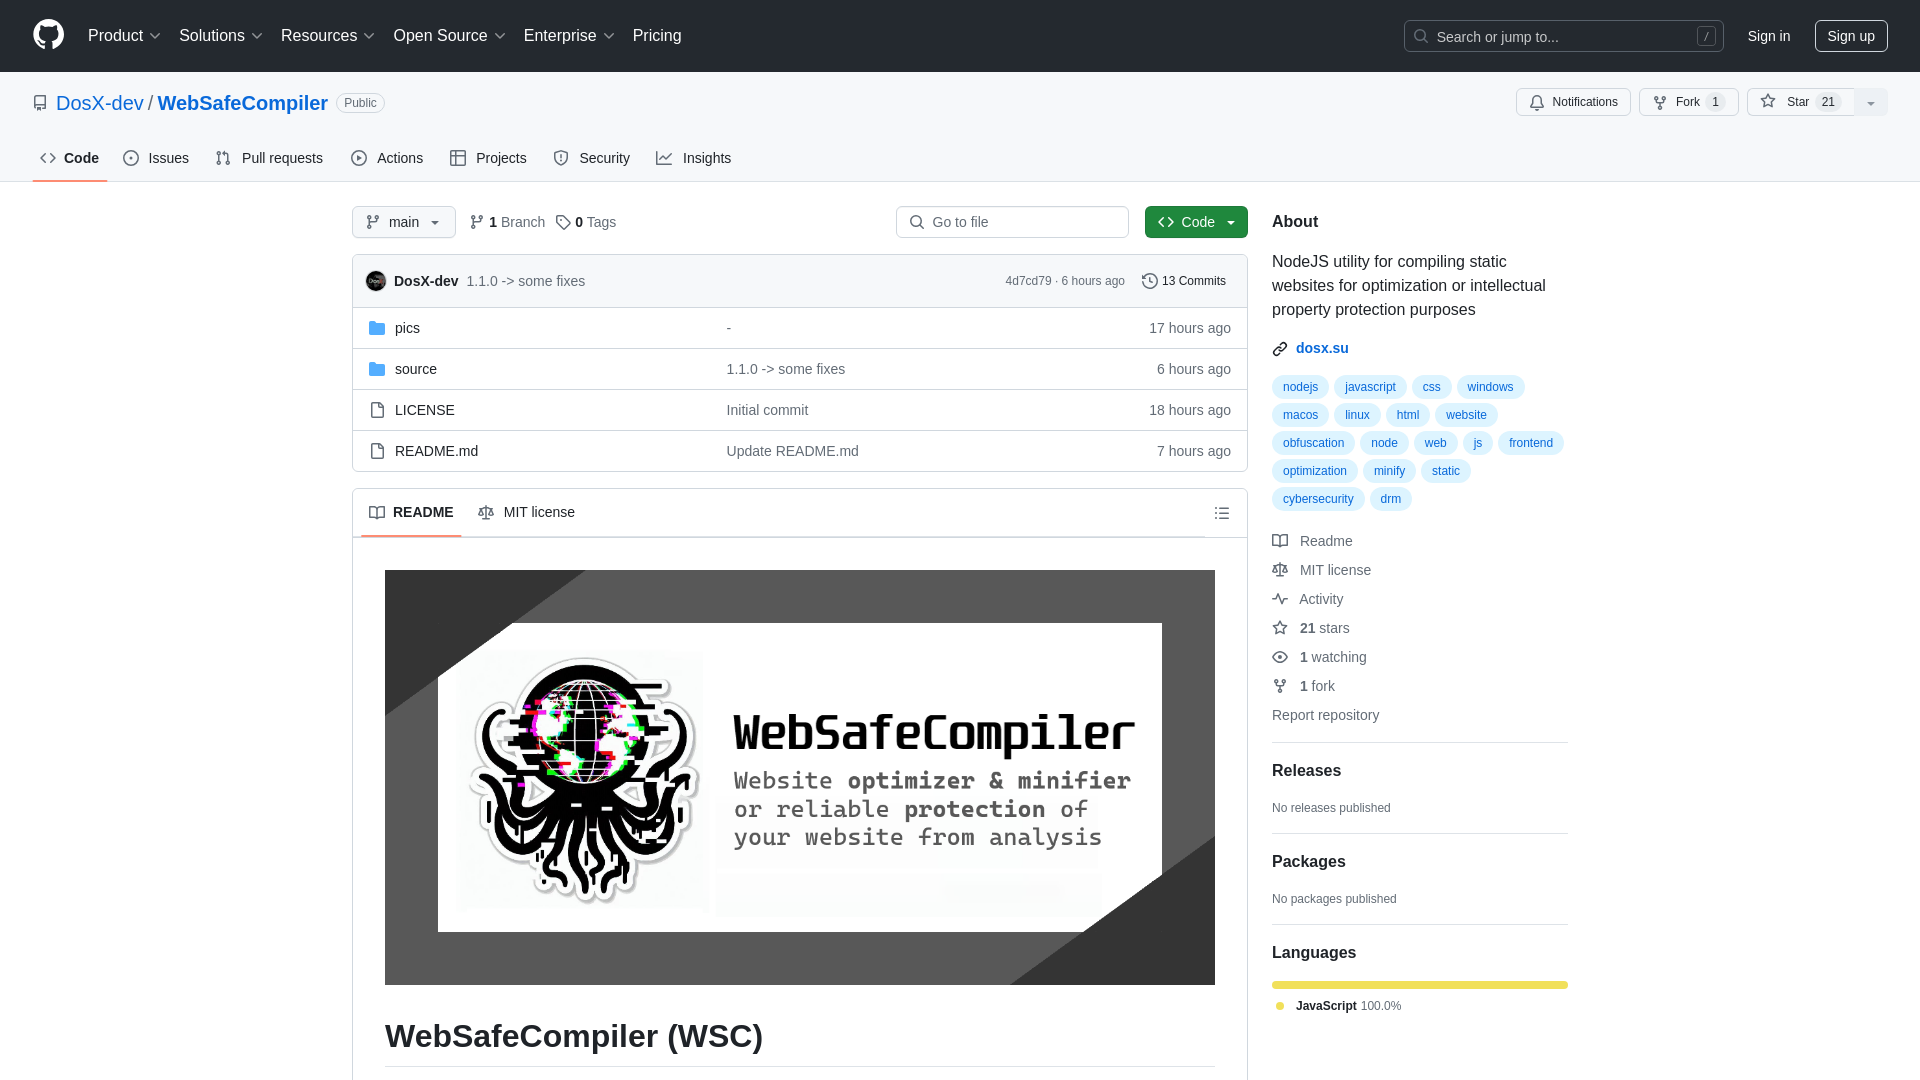Click the pulse icon beside Activity
This screenshot has width=1920, height=1080.
pyautogui.click(x=1280, y=599)
